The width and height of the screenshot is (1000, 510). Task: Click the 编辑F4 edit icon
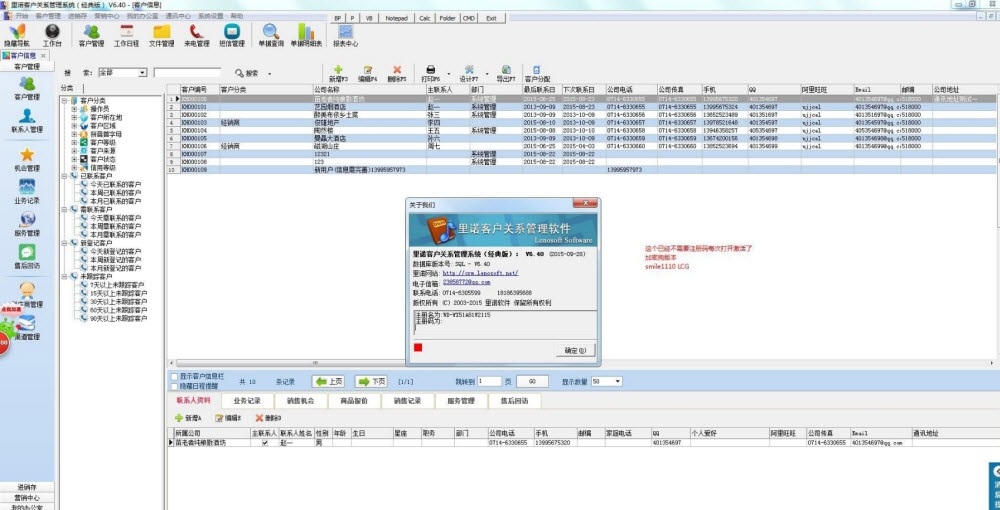[x=367, y=74]
